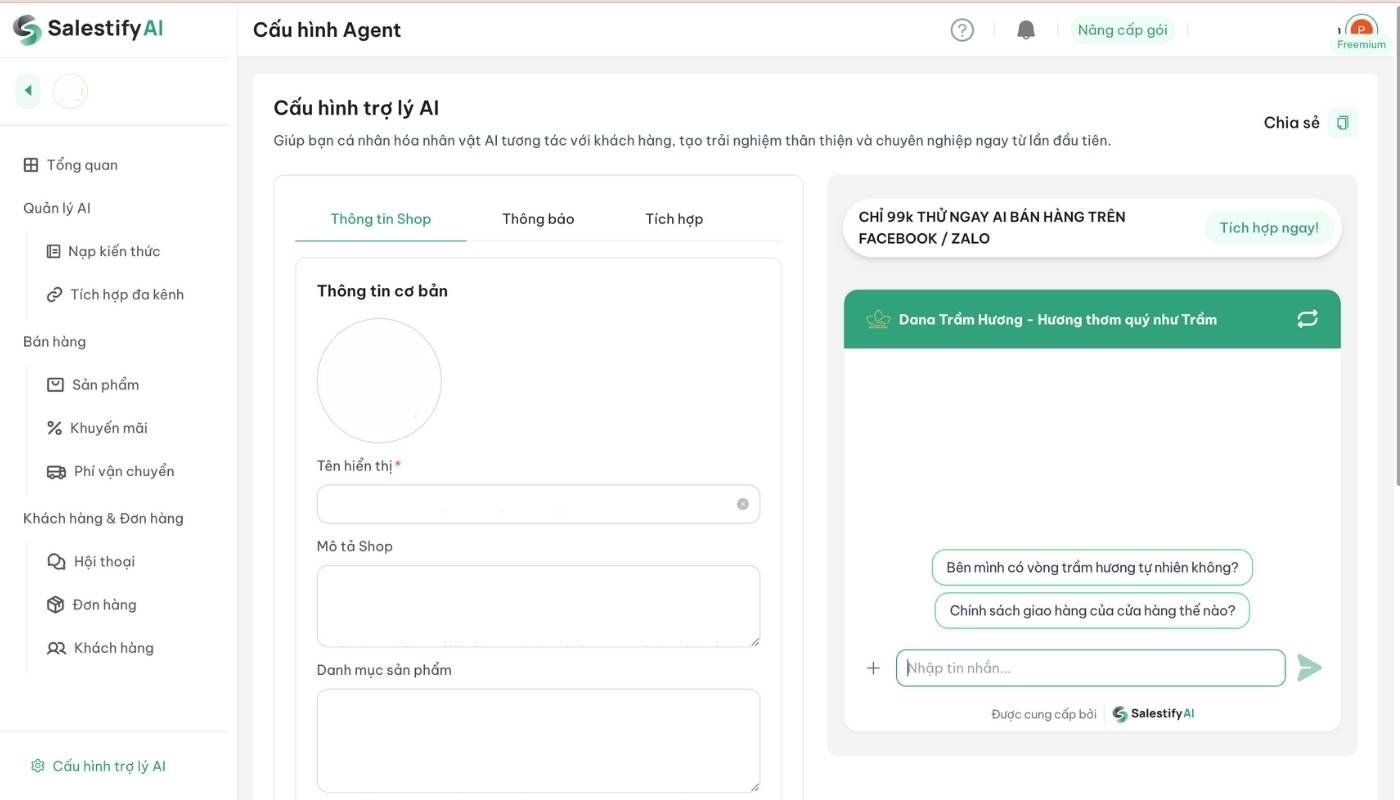Open settings via the Cấu hình trợ lý AI gear
The height and width of the screenshot is (800, 1400).
coord(97,764)
